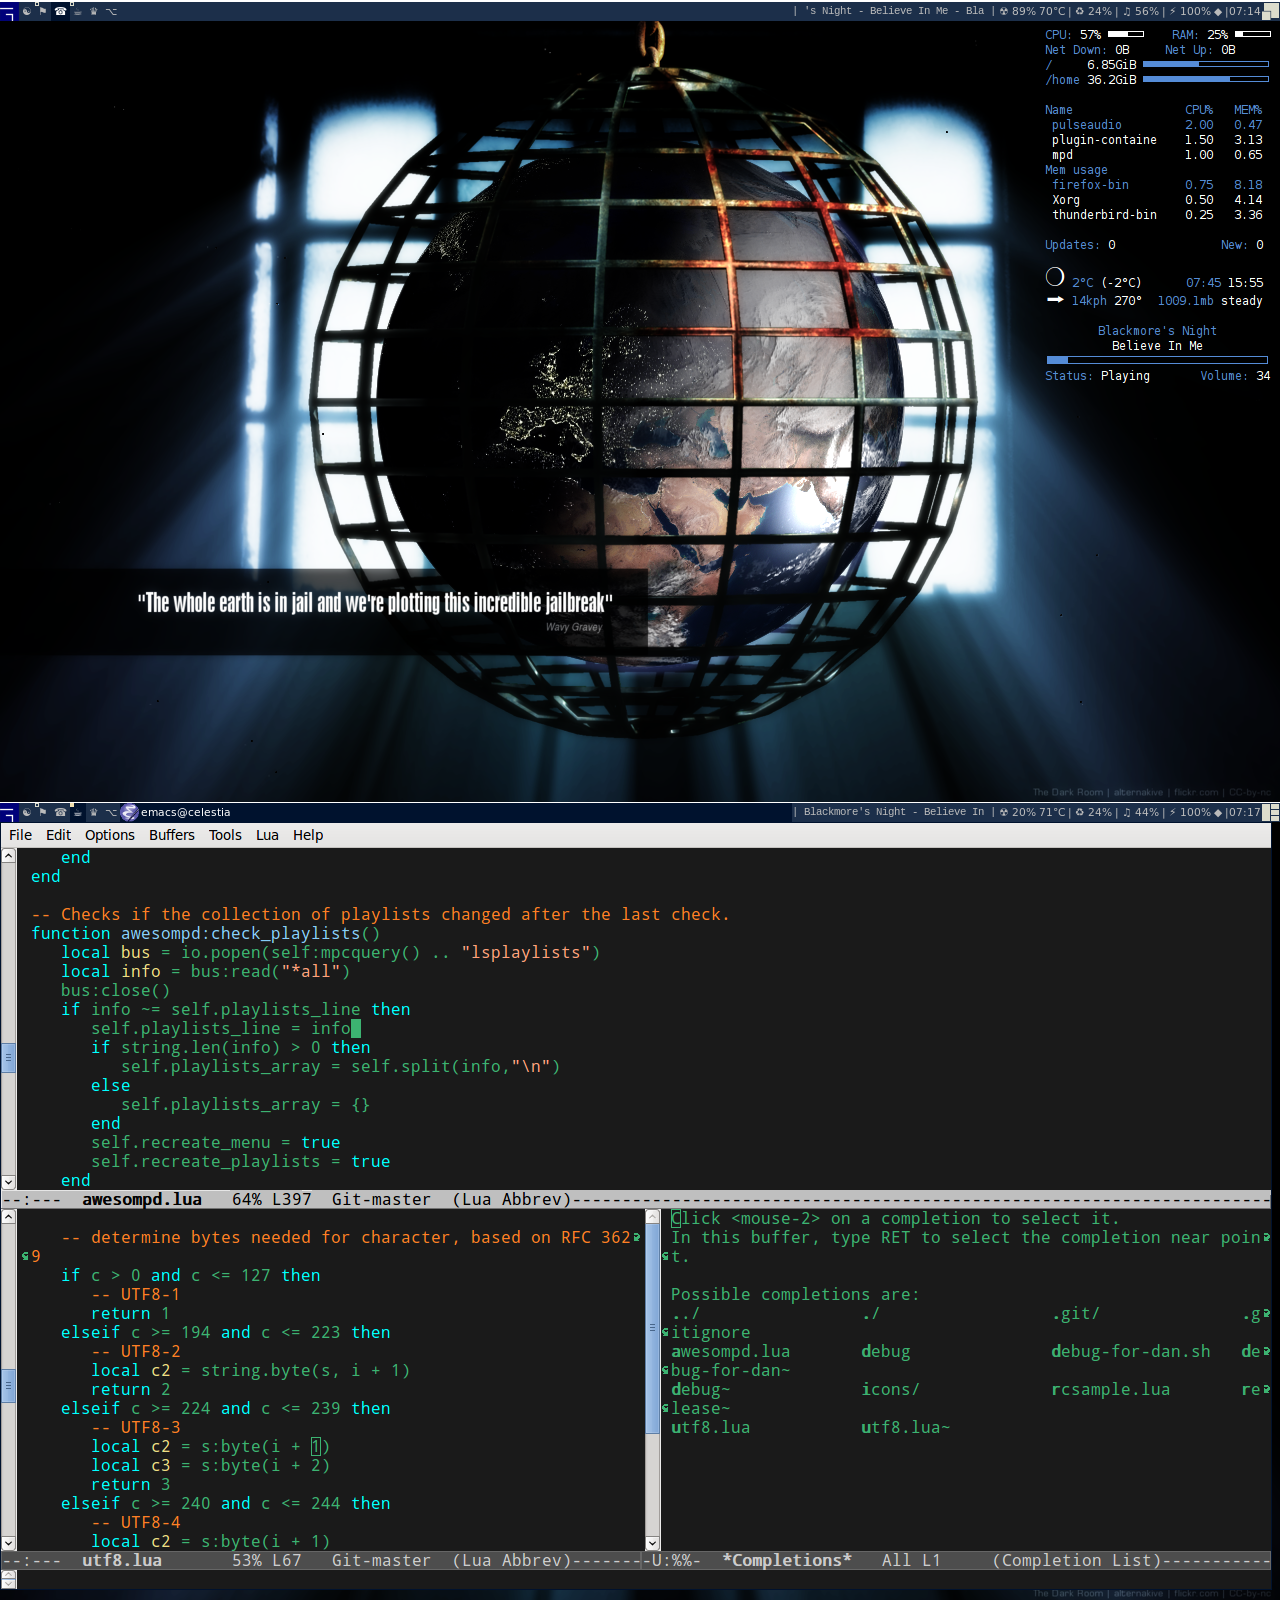Click the up arrow of the utf8.lua scrollbar
1280x1600 pixels.
pos(8,1216)
